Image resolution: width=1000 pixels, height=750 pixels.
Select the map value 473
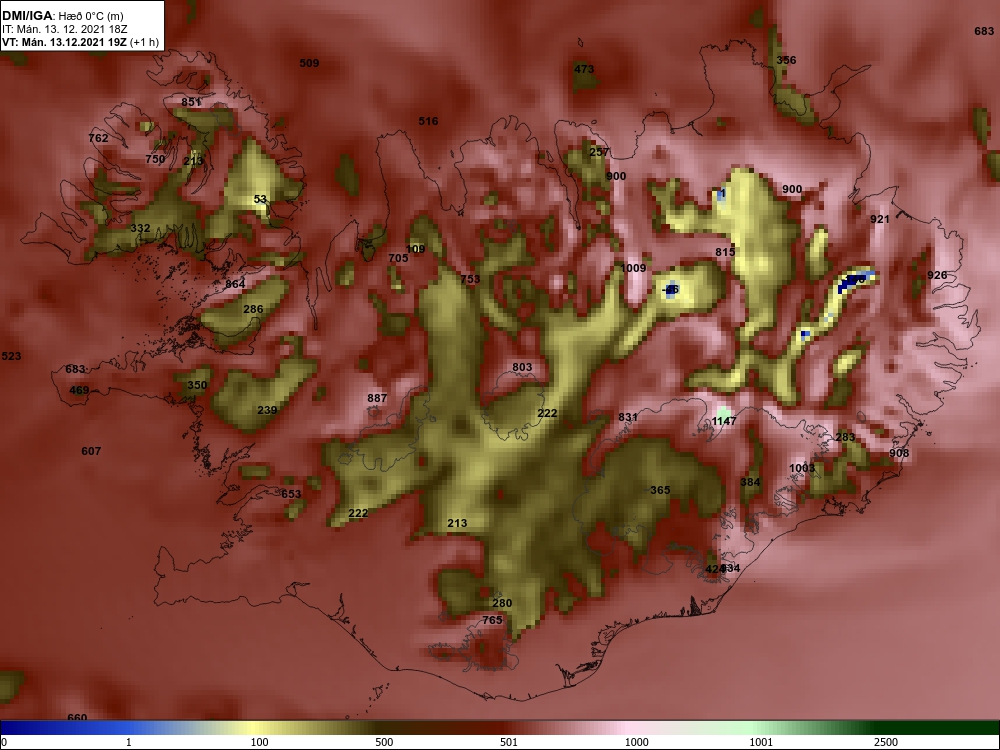[584, 69]
